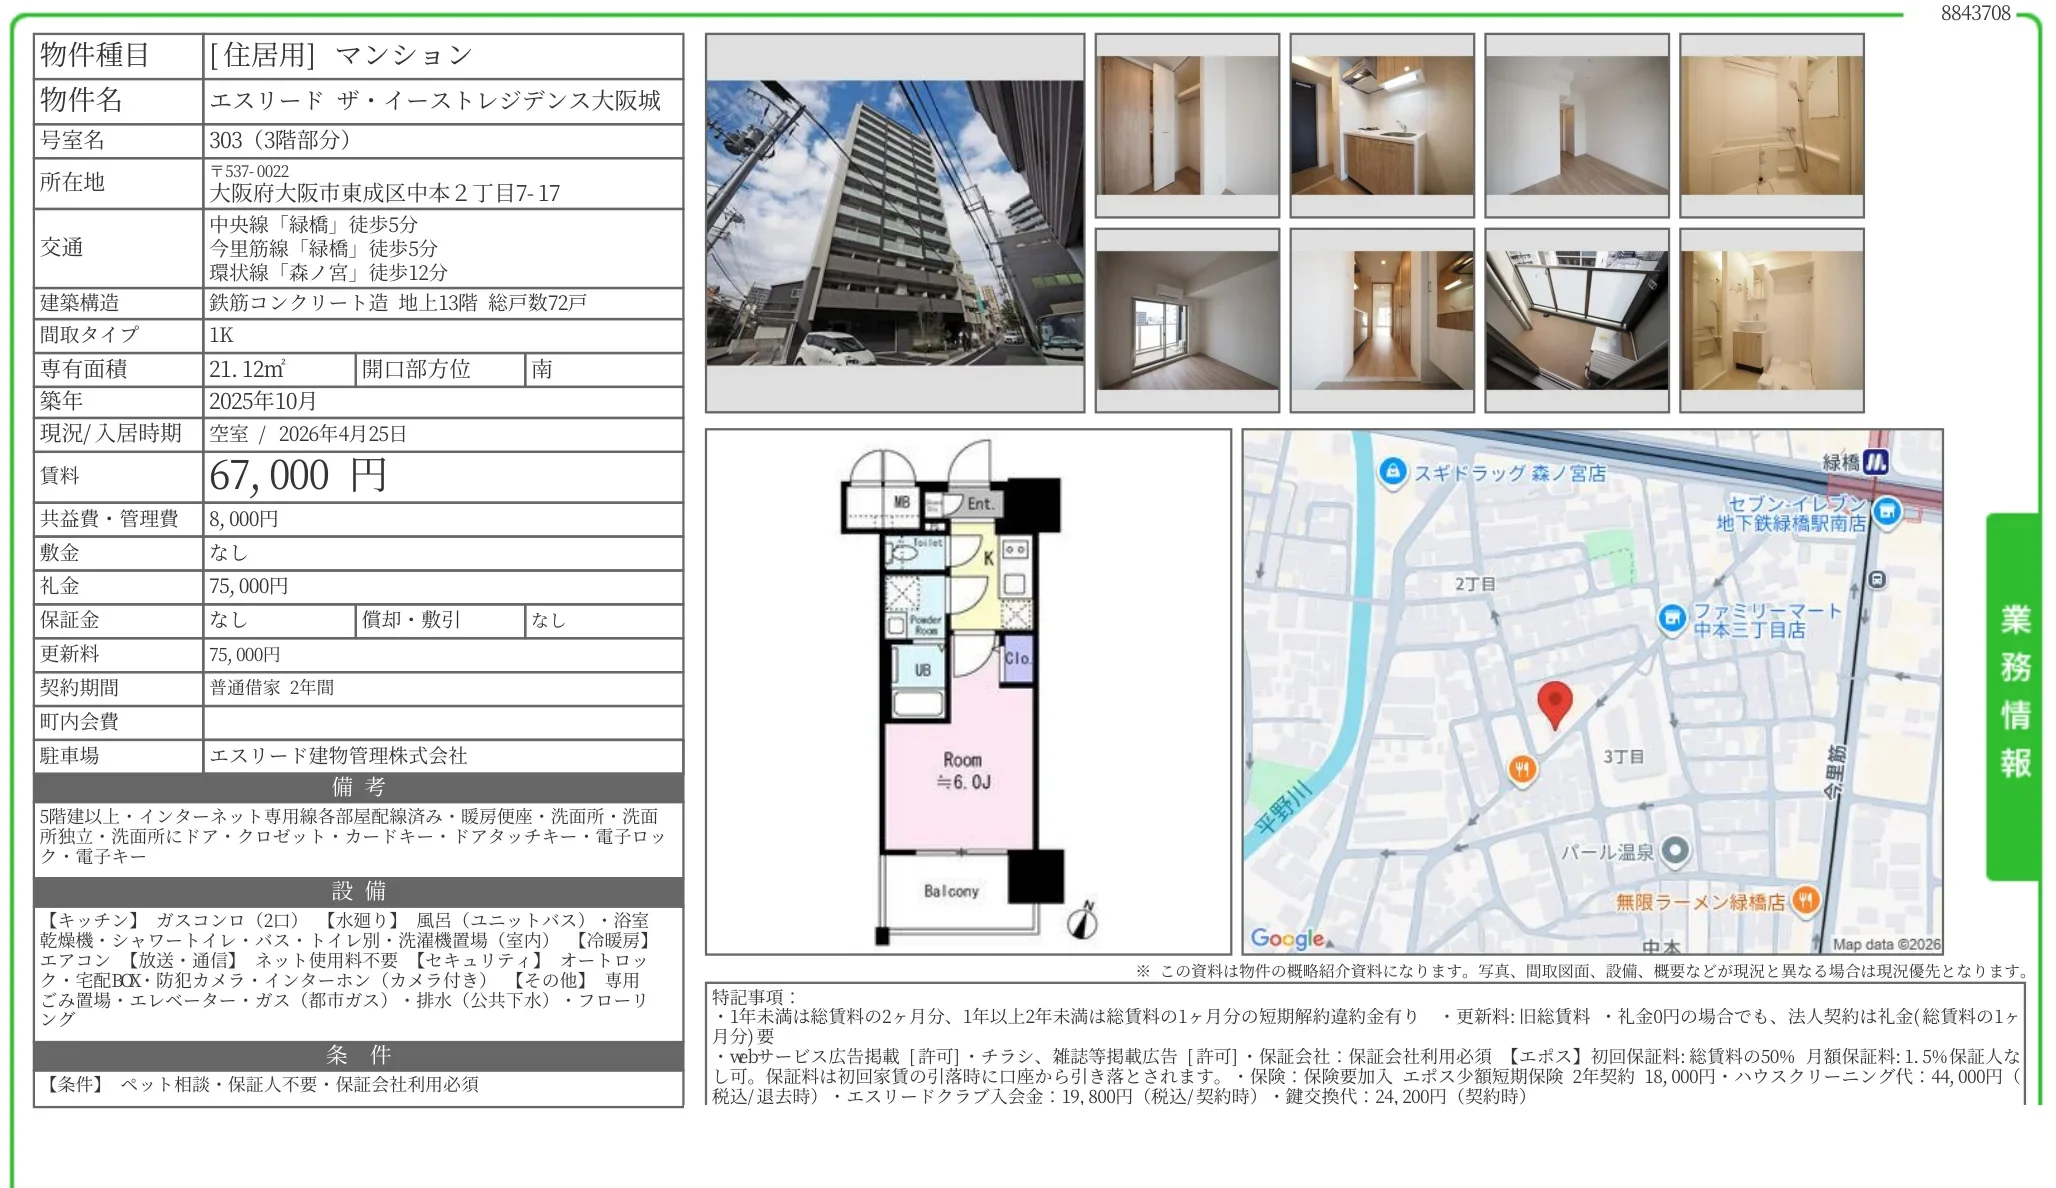Open the washroom vanity photo thumbnail

1771,320
